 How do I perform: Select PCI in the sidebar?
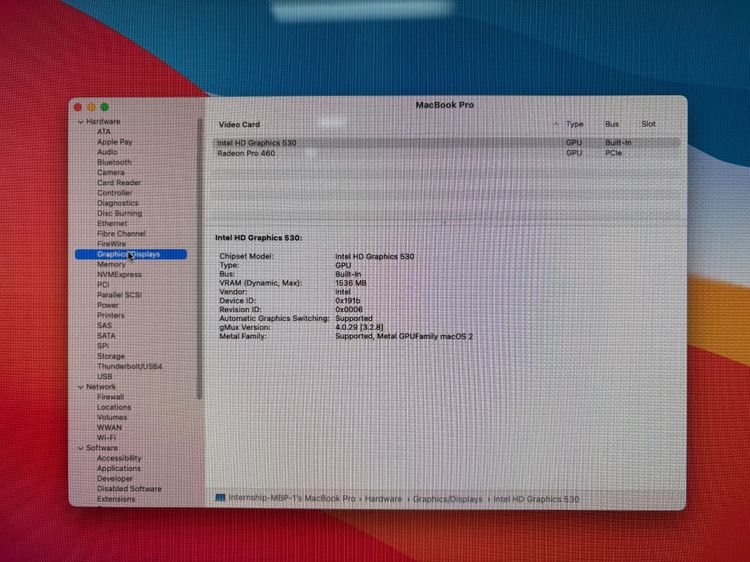pyautogui.click(x=103, y=285)
